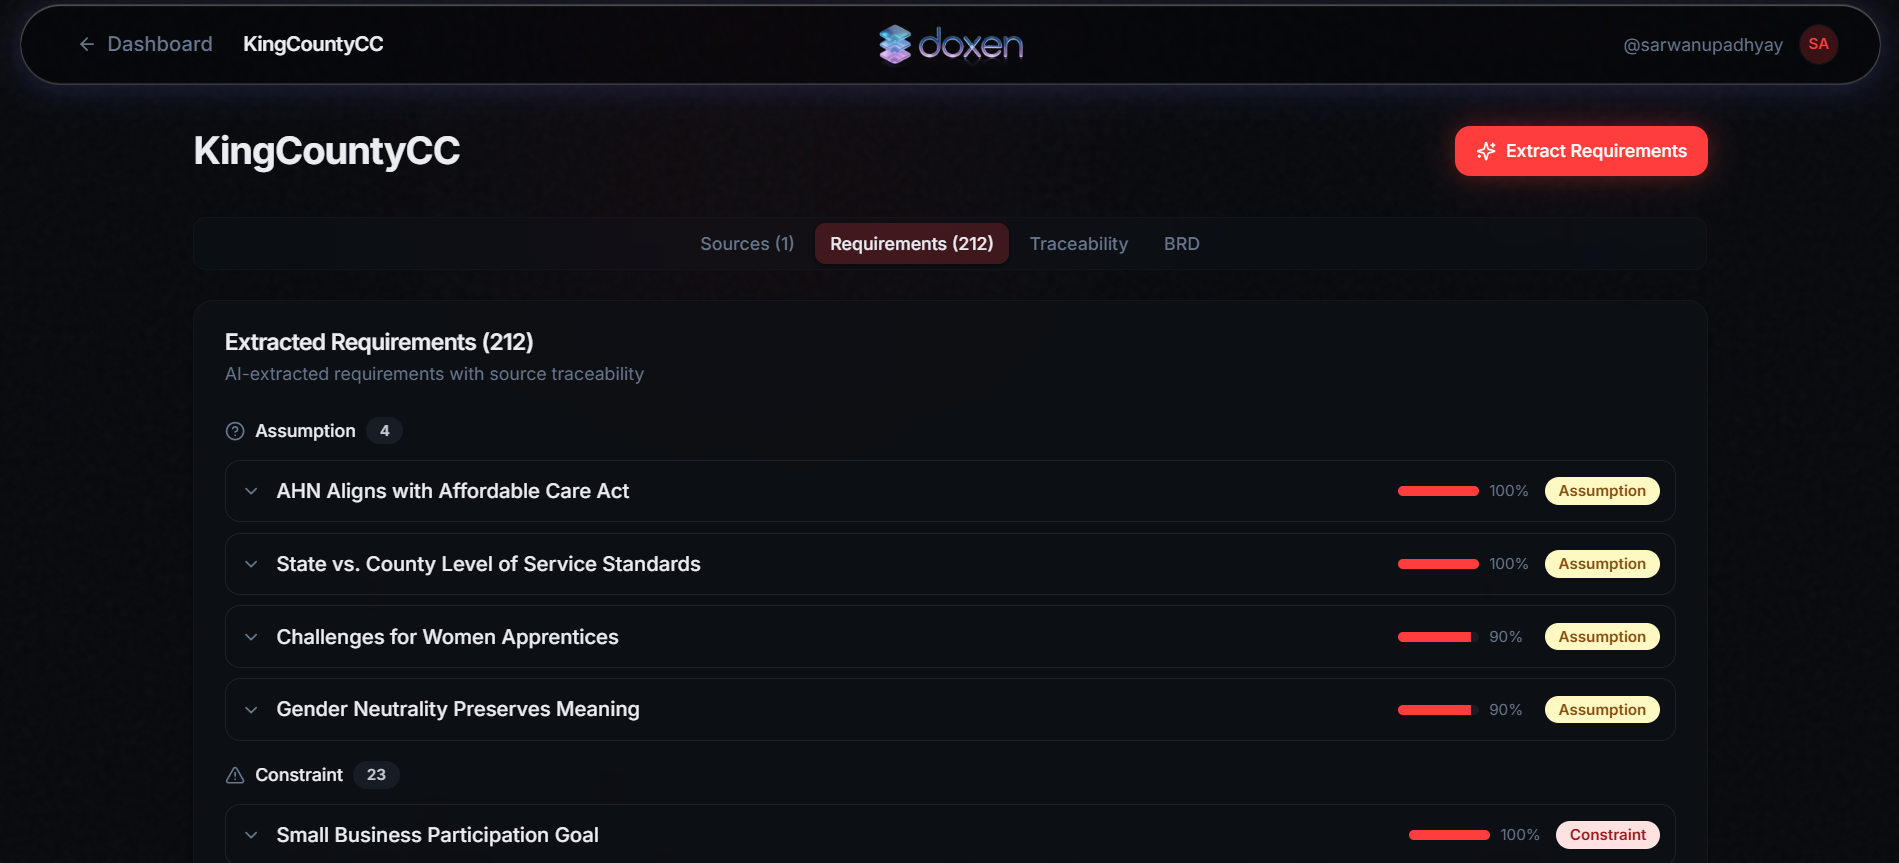Expand Gender Neutrality Preserves Meaning chevron
This screenshot has width=1899, height=863.
[251, 710]
